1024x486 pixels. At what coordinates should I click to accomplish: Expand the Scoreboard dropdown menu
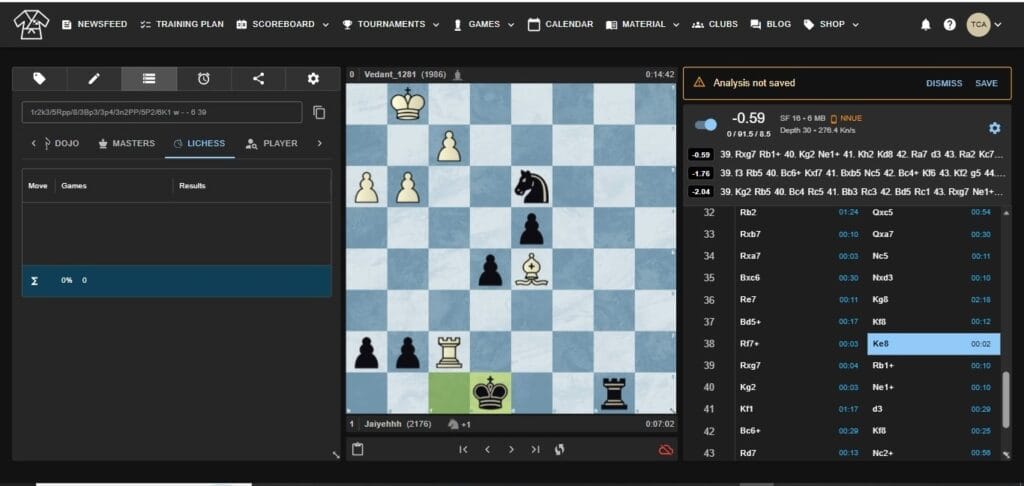[x=282, y=24]
